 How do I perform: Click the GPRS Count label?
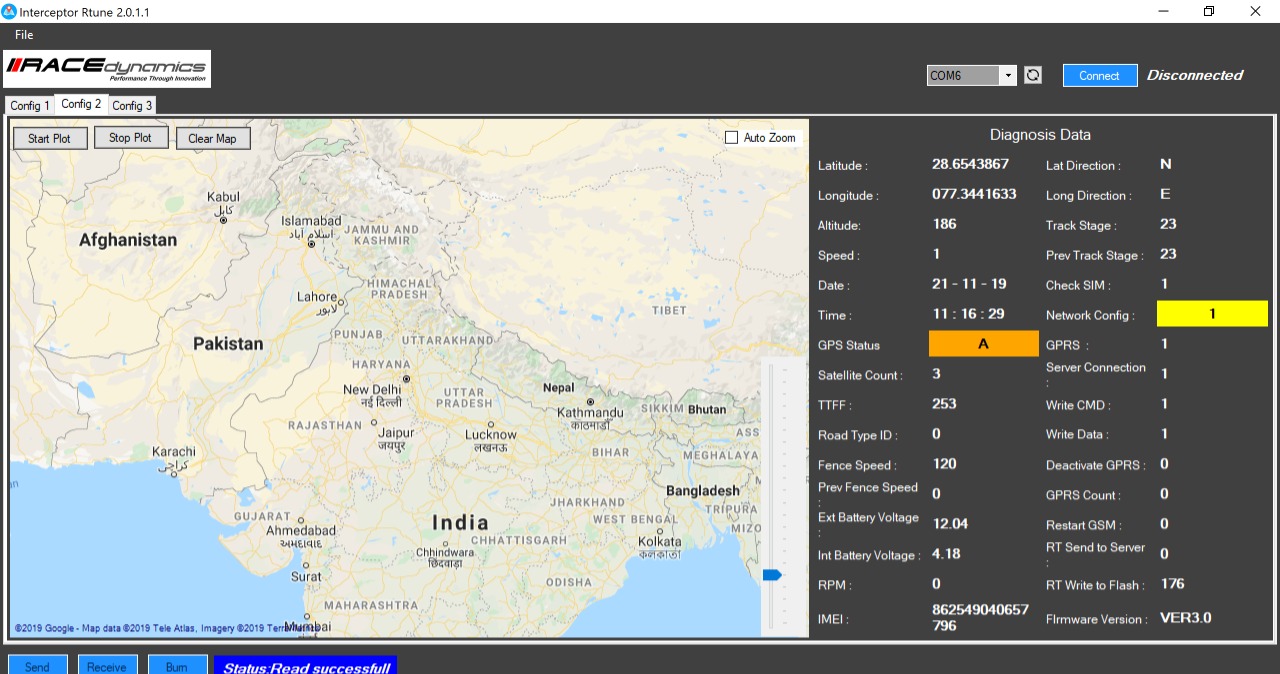coord(1083,495)
